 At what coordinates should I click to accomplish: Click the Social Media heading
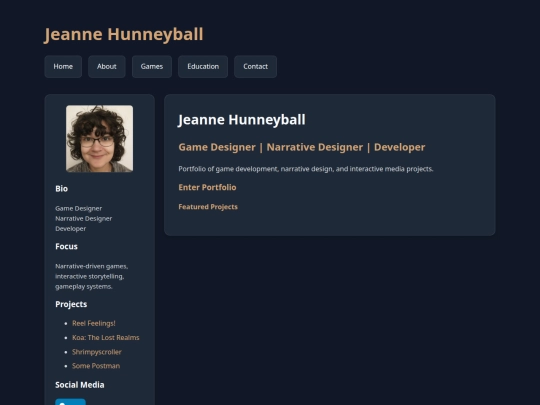(80, 385)
